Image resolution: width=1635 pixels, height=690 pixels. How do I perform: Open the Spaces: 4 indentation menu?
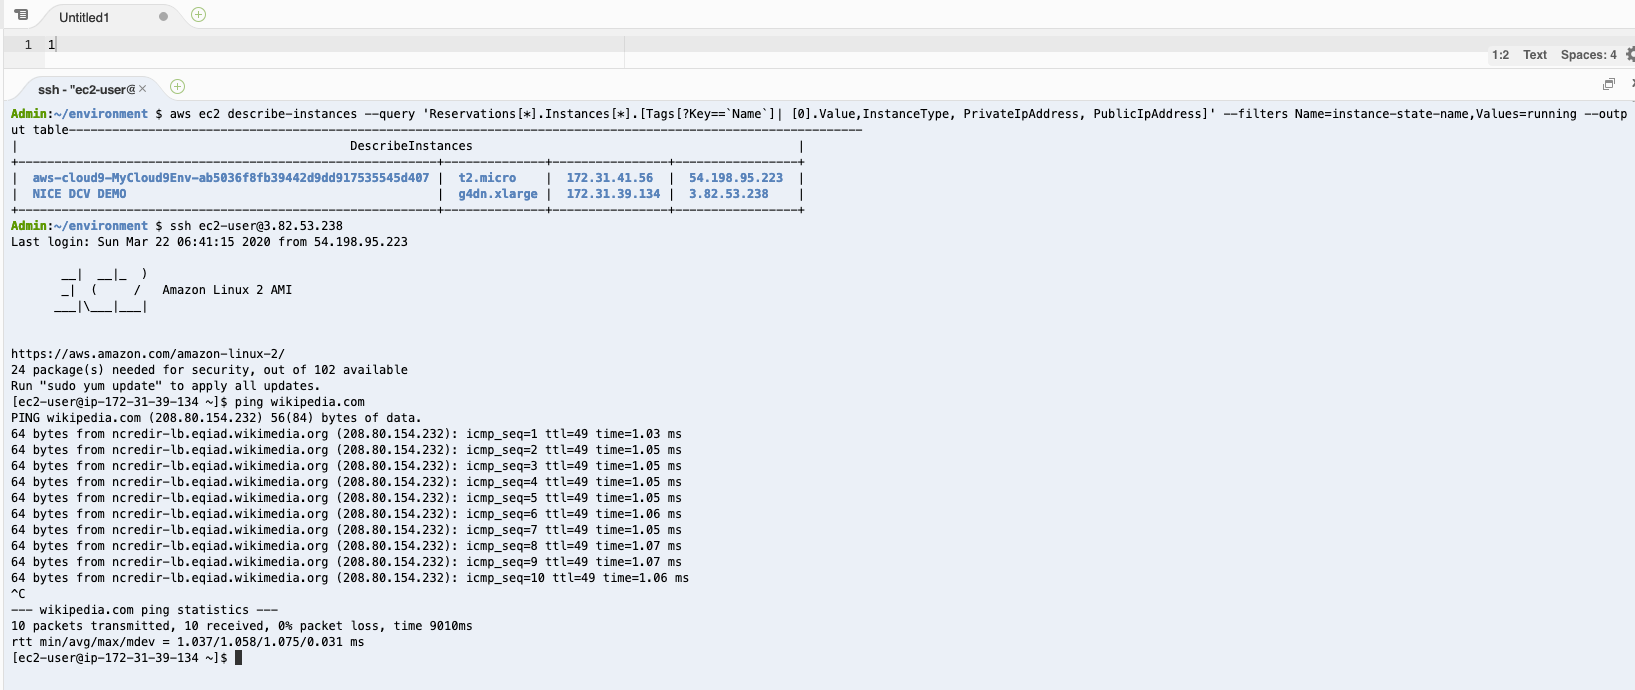(x=1588, y=55)
